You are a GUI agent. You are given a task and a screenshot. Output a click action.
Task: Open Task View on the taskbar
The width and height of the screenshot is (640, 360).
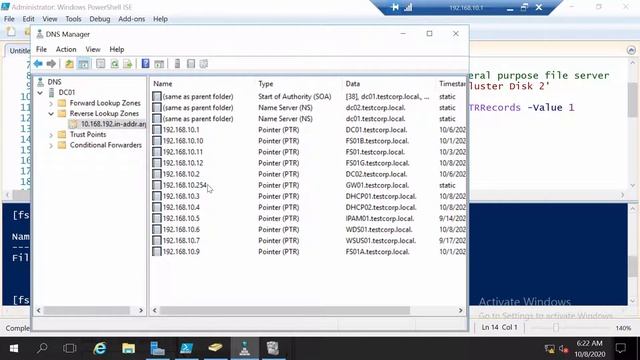coord(70,349)
